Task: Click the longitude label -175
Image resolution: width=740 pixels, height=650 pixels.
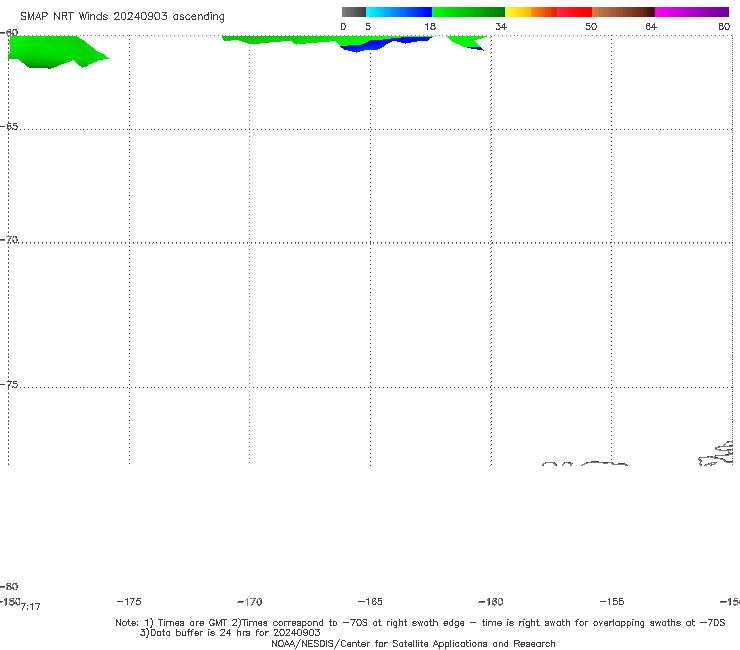Action: tap(129, 601)
